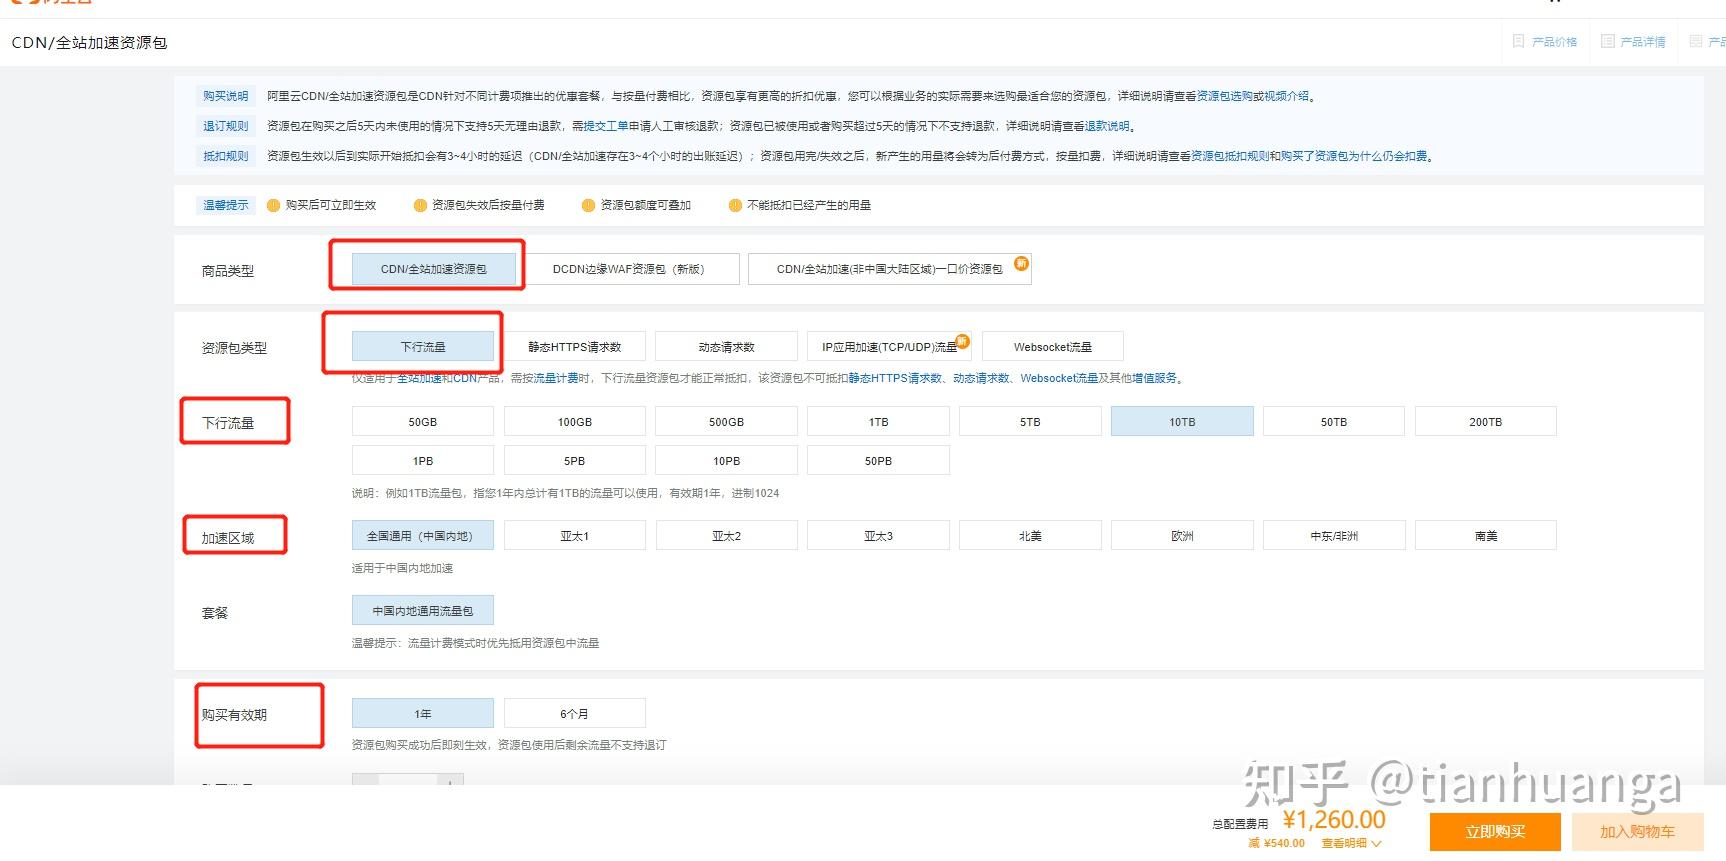Follow the 提交工单 link
1726x861 pixels.
click(x=606, y=126)
